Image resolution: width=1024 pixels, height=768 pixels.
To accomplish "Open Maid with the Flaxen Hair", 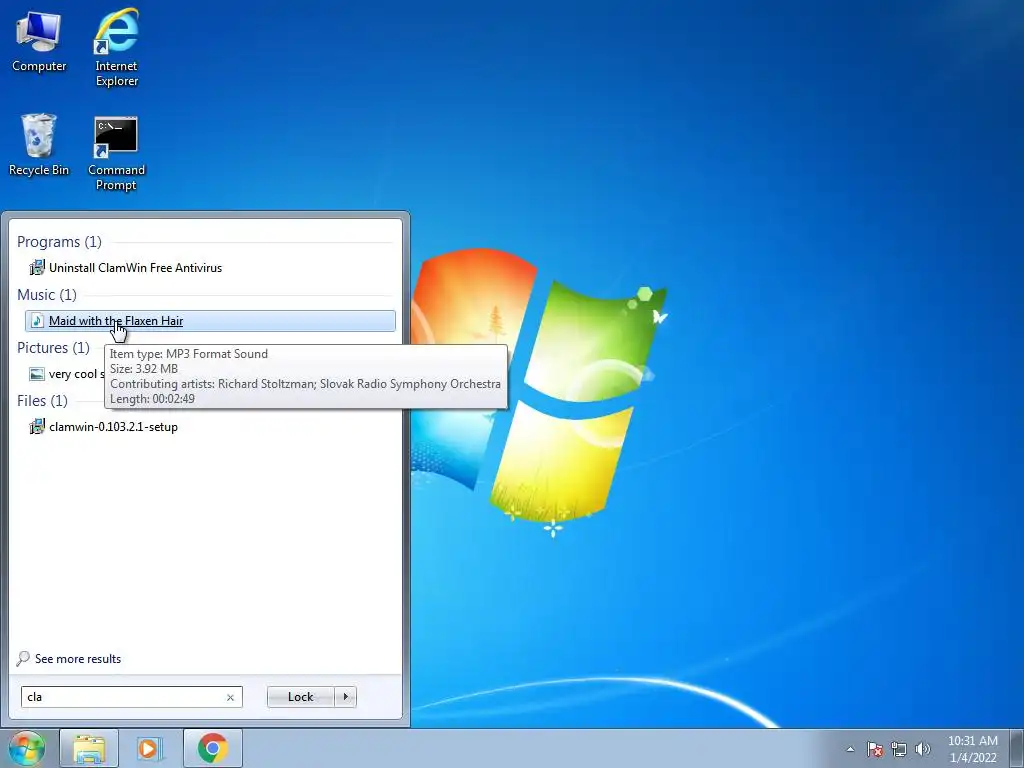I will tap(210, 321).
